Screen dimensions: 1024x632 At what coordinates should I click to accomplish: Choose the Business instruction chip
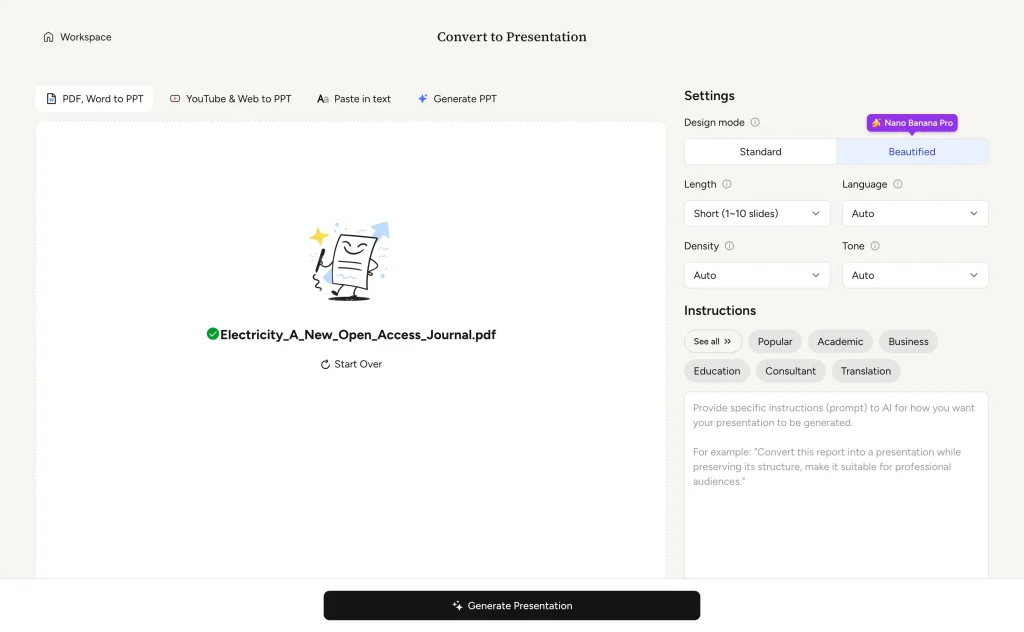[908, 341]
